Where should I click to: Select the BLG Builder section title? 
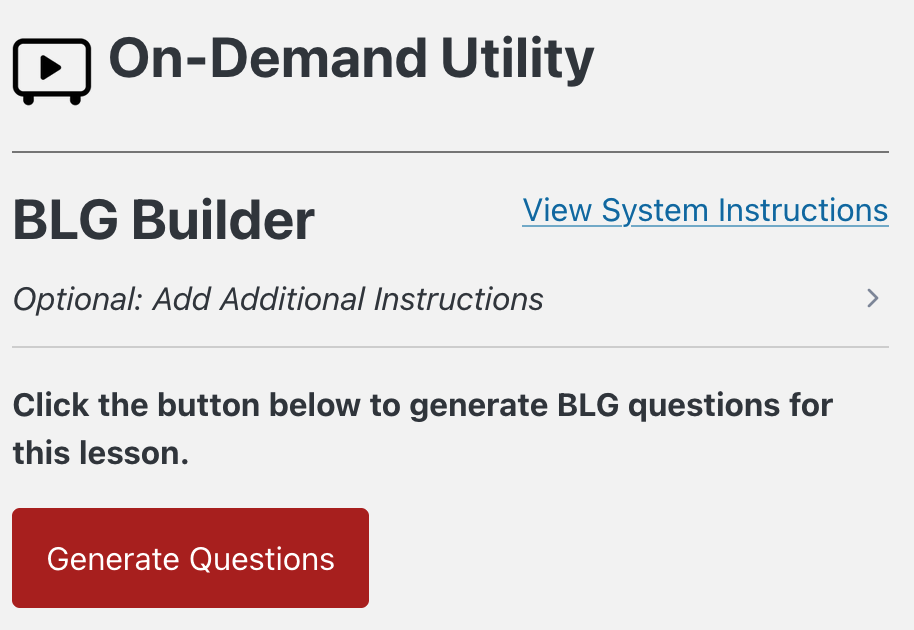coord(163,221)
